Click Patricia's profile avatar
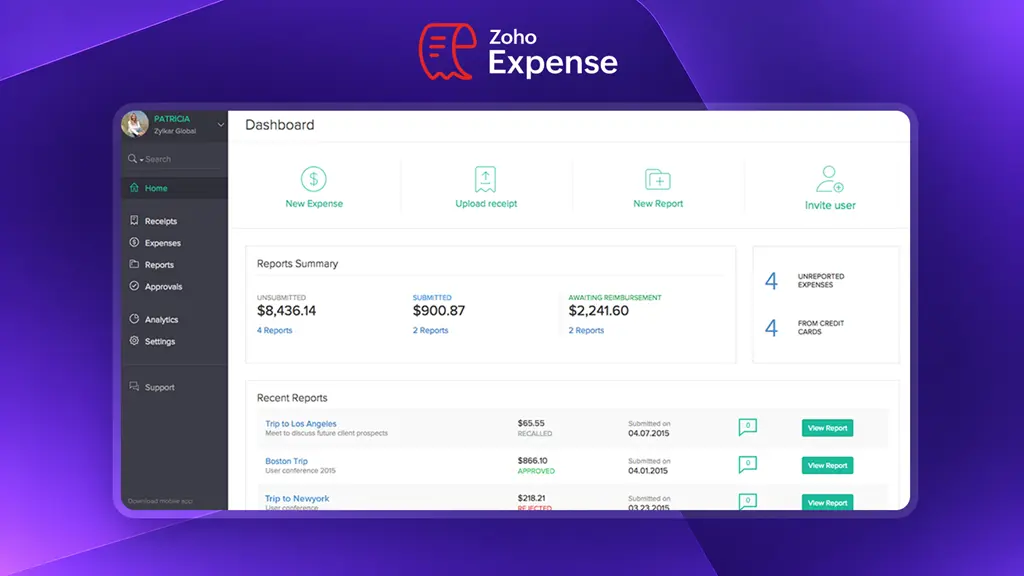This screenshot has height=576, width=1024. pyautogui.click(x=135, y=124)
